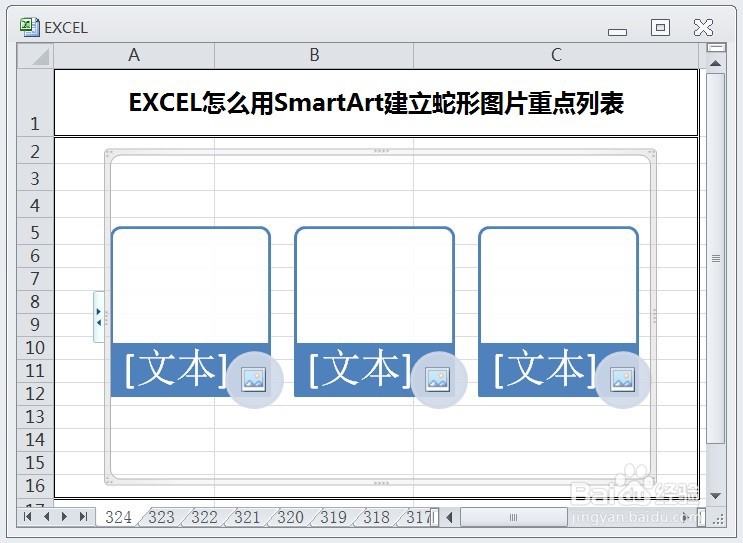Click the tab bar split handle beside tab 317
The width and height of the screenshot is (743, 543).
click(x=434, y=517)
